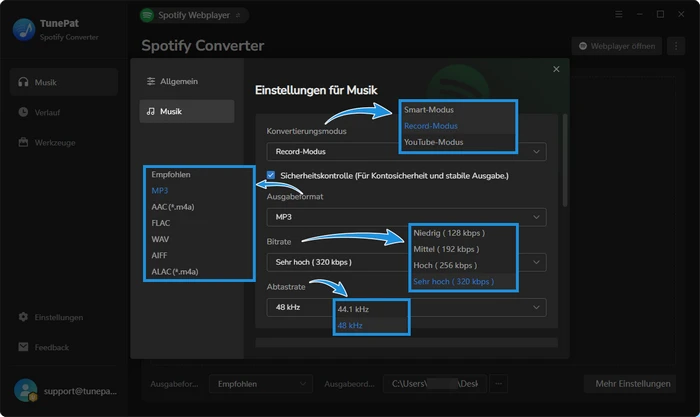Open the three-dot more options button
Image resolution: width=700 pixels, height=417 pixels.
click(676, 46)
